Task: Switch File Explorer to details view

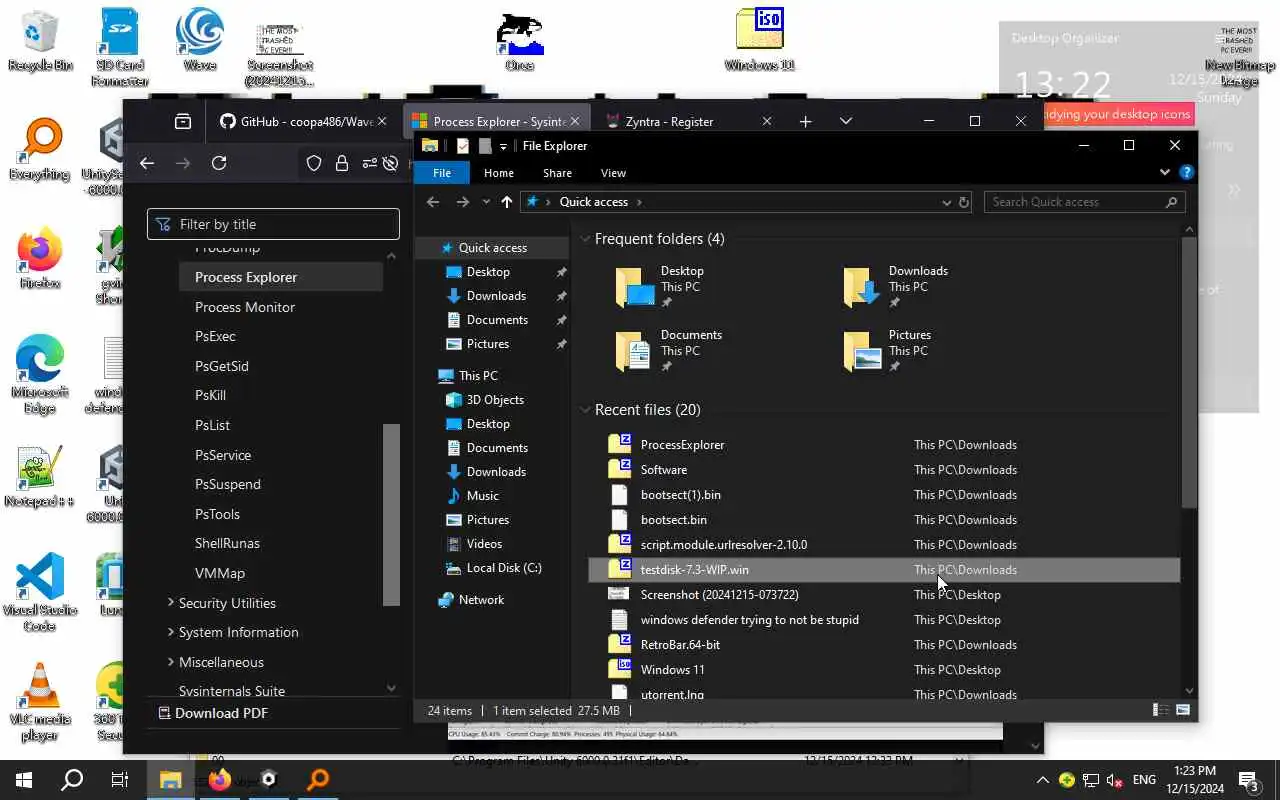Action: 1161,710
